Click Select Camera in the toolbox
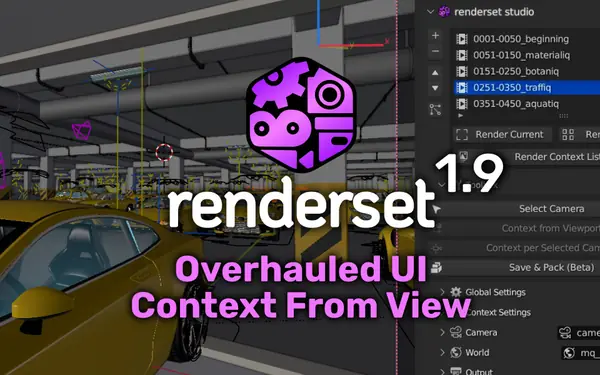Image resolution: width=600 pixels, height=375 pixels. tap(515, 209)
